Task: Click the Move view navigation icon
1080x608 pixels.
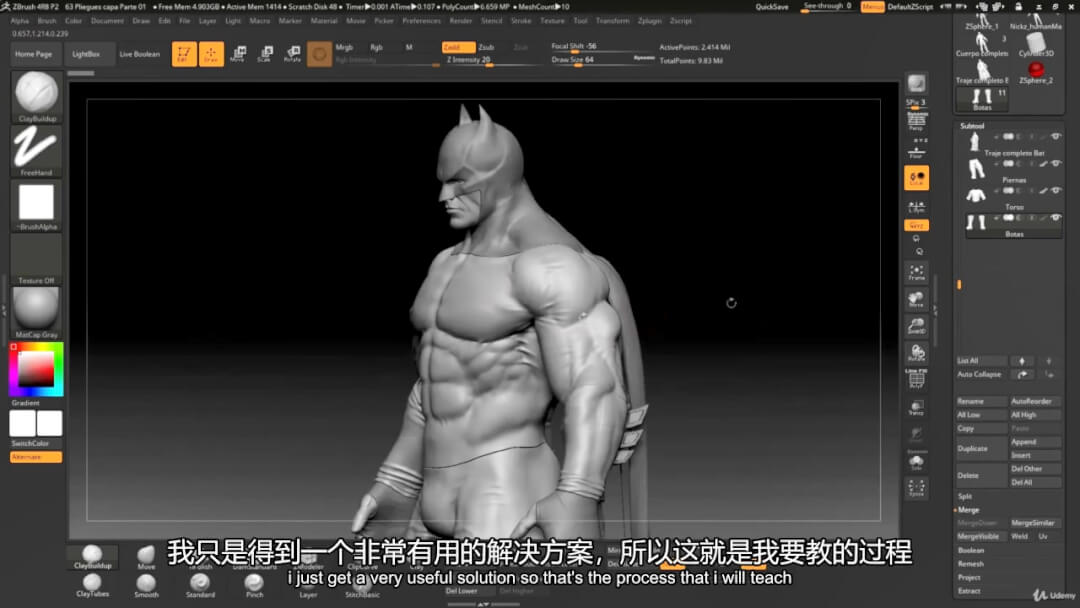Action: 916,300
